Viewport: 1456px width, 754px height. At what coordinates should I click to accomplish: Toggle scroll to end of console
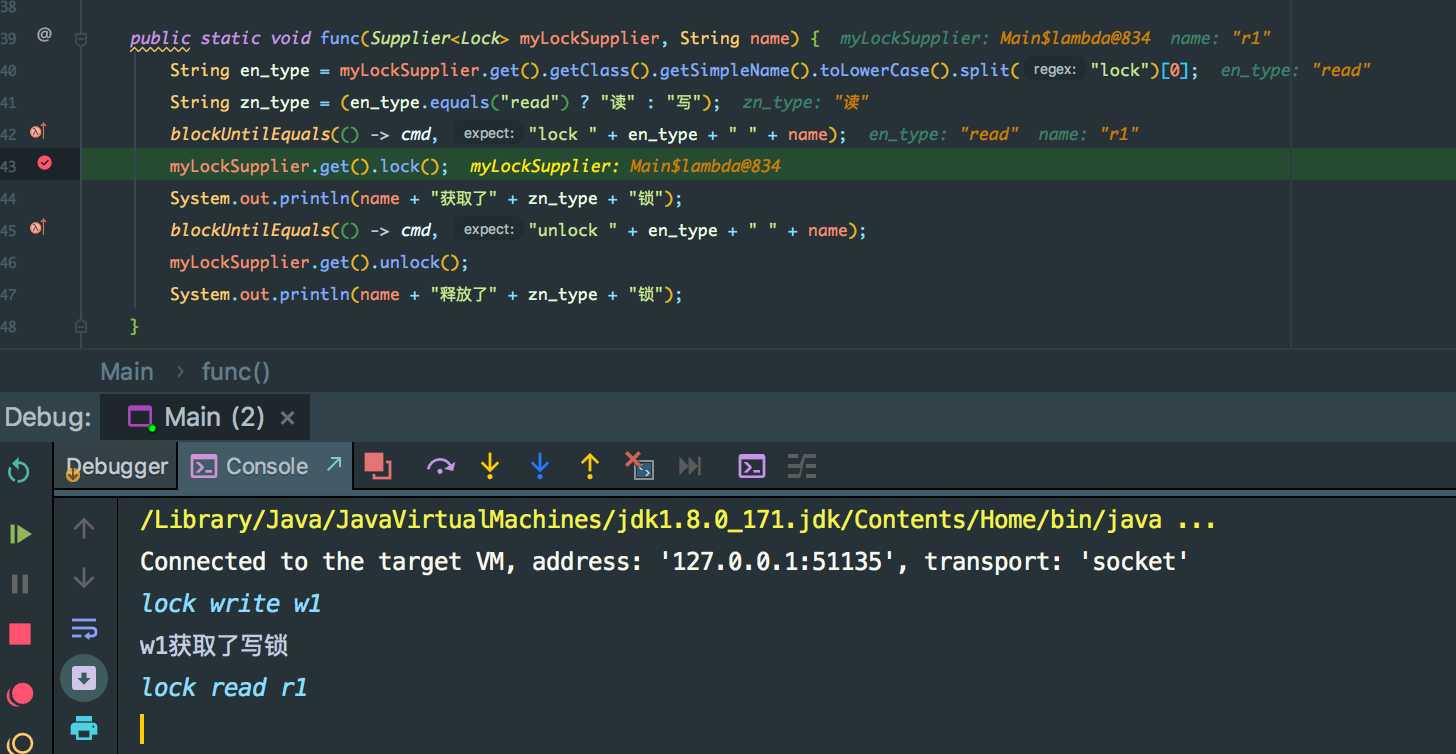(84, 678)
